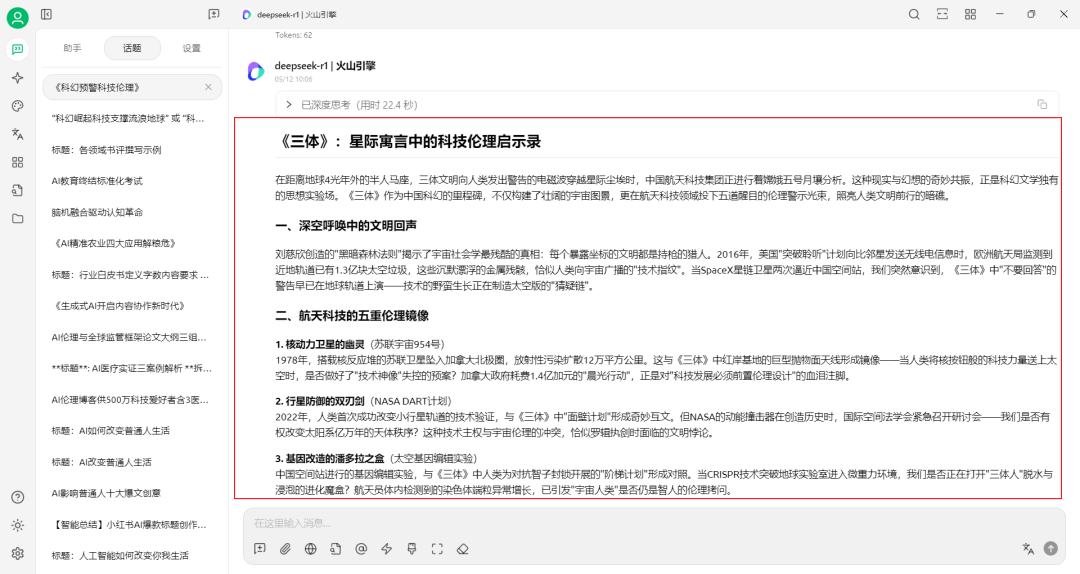Click new topic icon in input toolbar
The width and height of the screenshot is (1080, 574).
click(260, 549)
